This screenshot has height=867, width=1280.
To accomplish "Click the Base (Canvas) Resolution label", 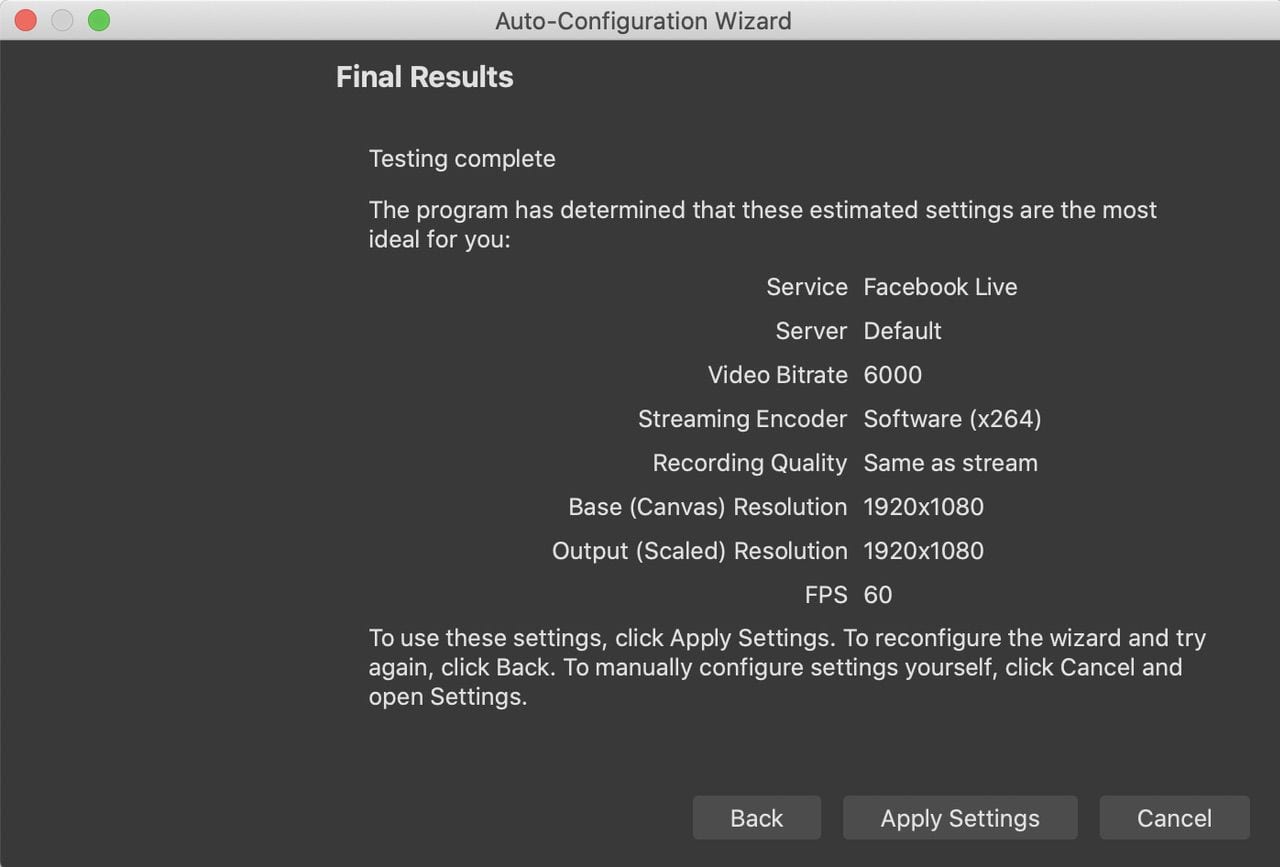I will [x=707, y=507].
